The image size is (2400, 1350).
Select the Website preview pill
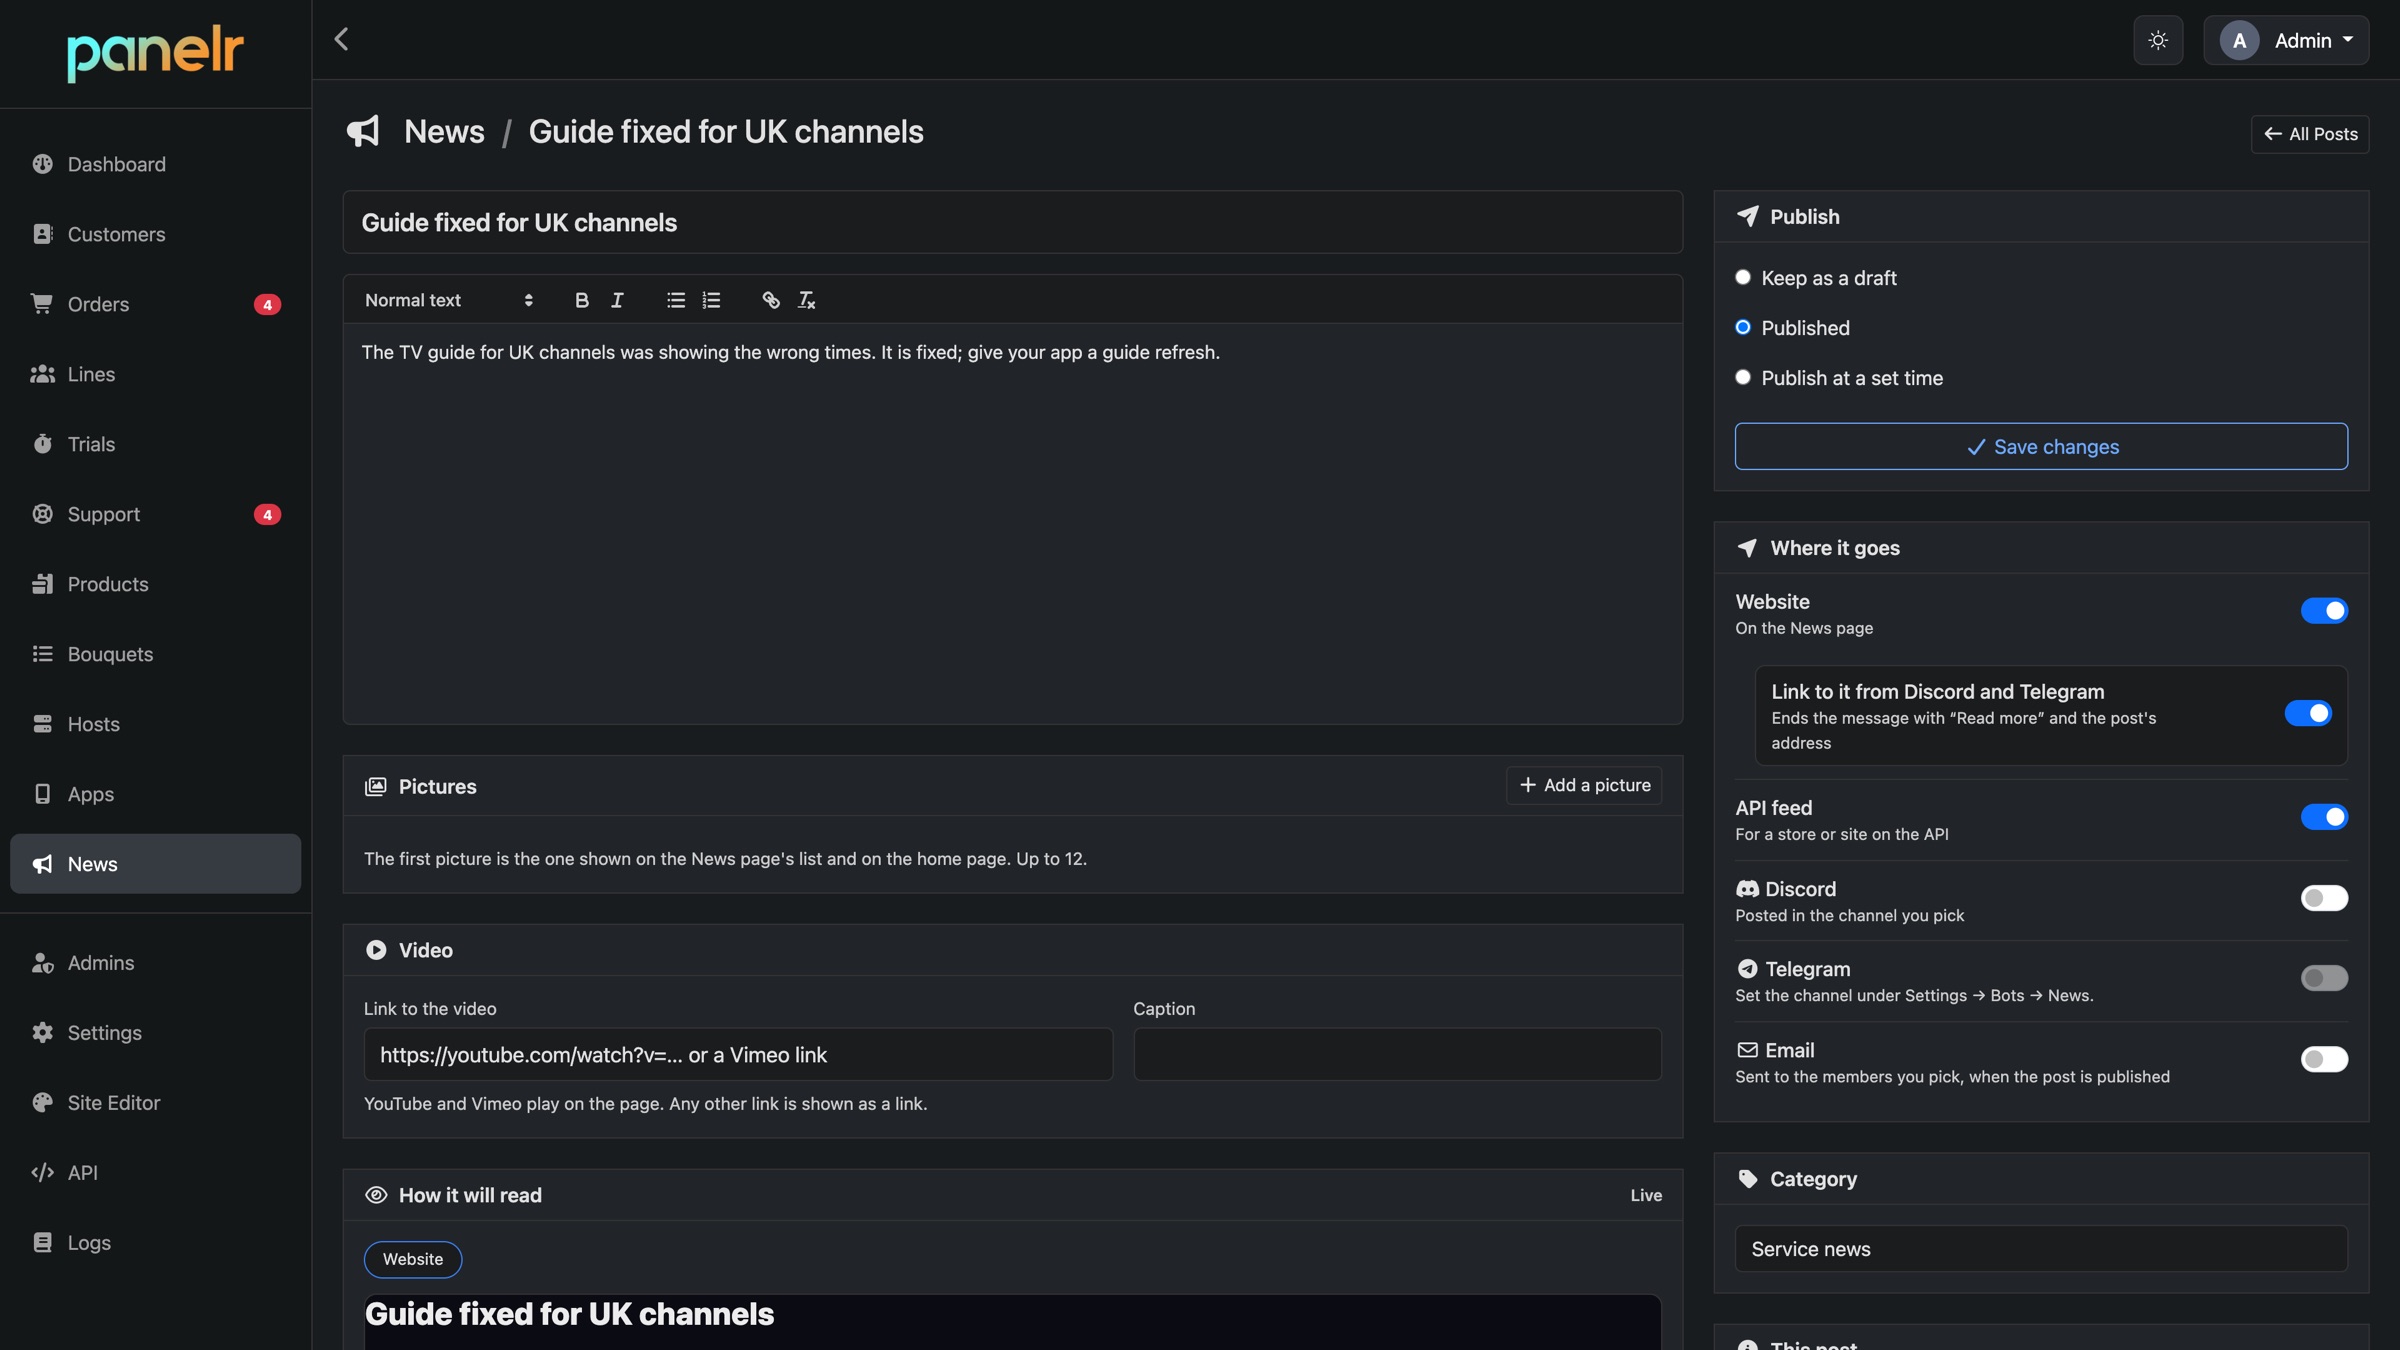pos(412,1259)
